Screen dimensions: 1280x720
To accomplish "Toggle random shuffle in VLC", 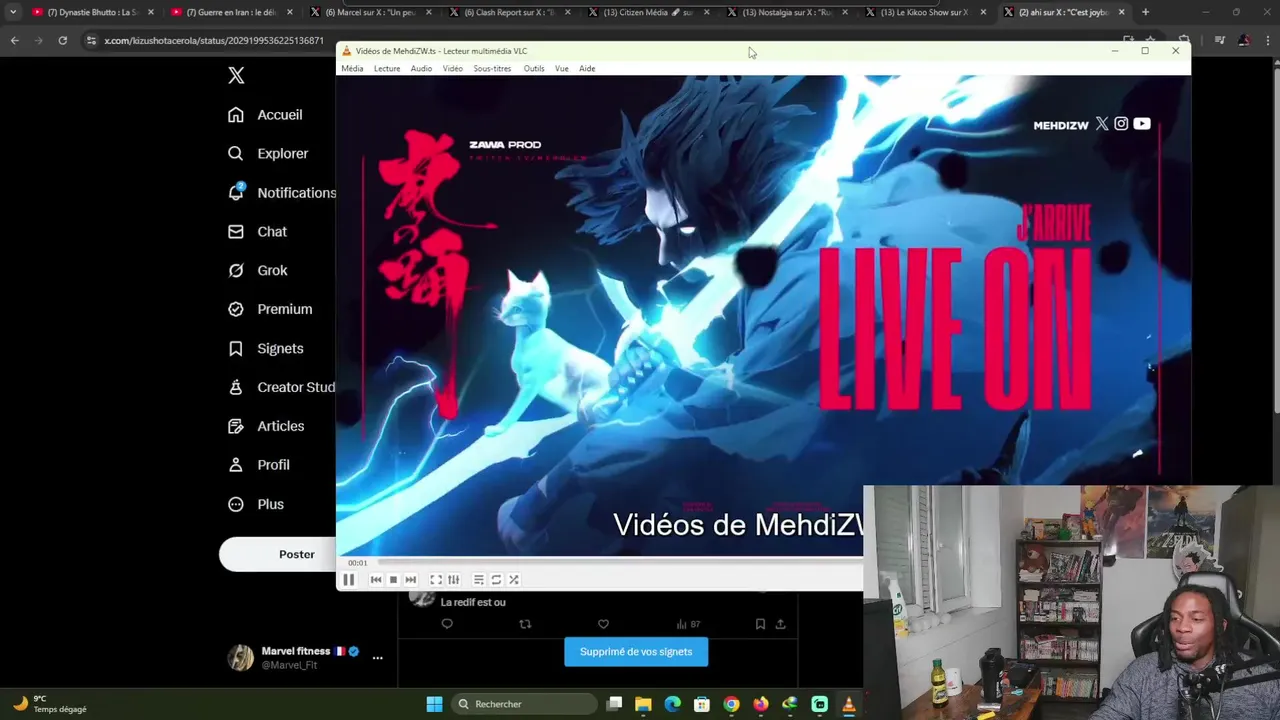I will (514, 580).
